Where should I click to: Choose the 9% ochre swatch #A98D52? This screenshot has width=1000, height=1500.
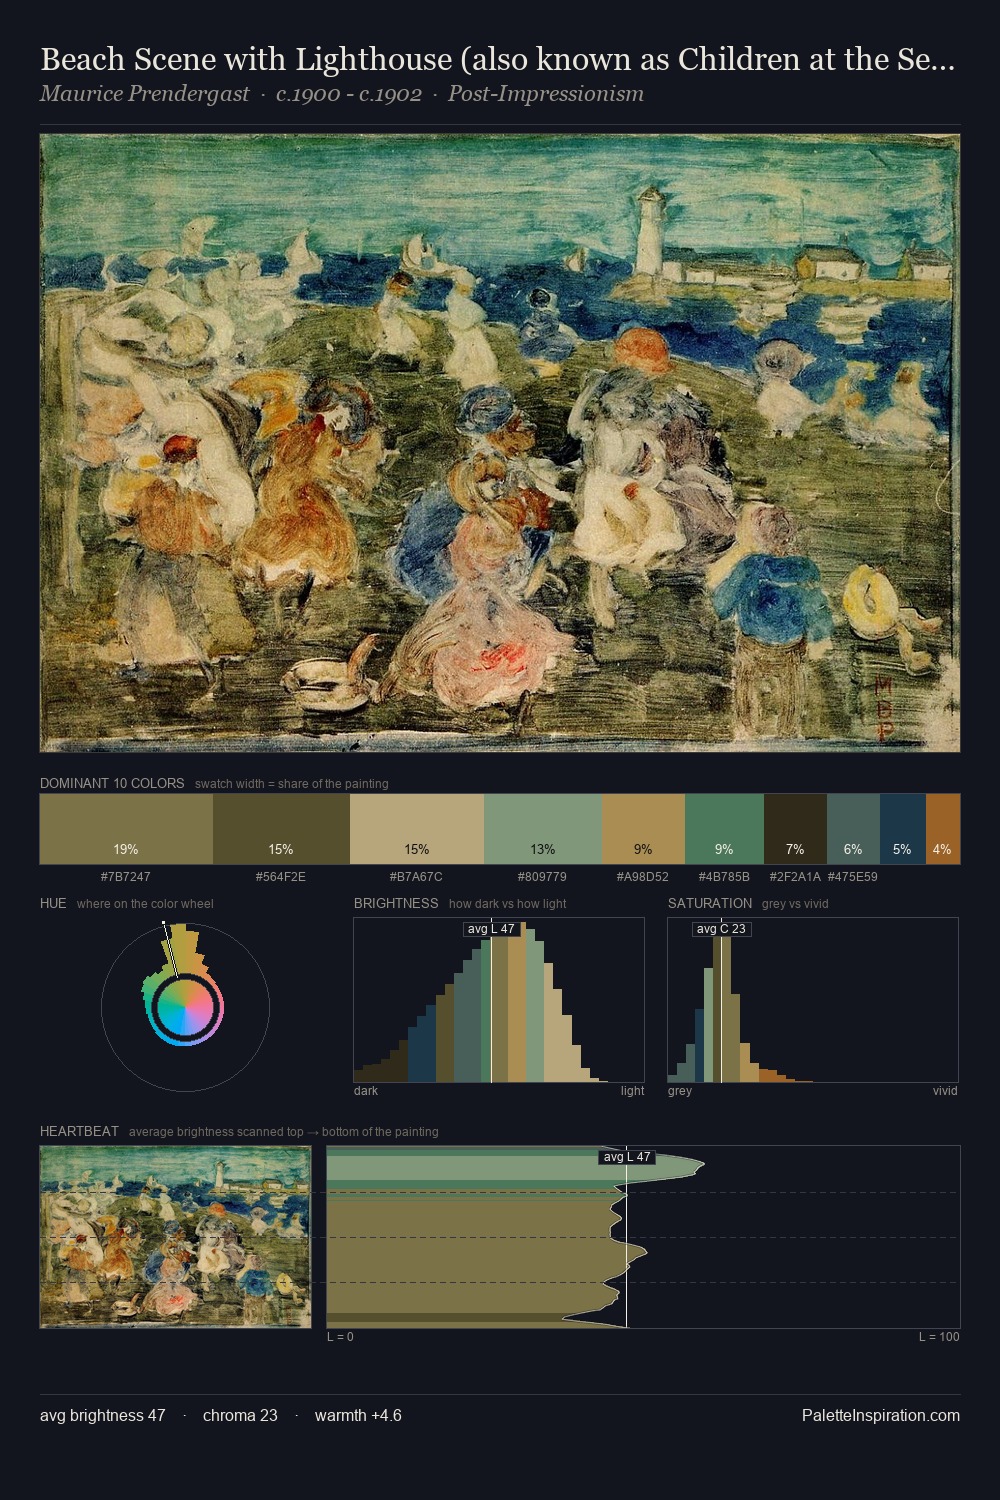click(x=643, y=829)
